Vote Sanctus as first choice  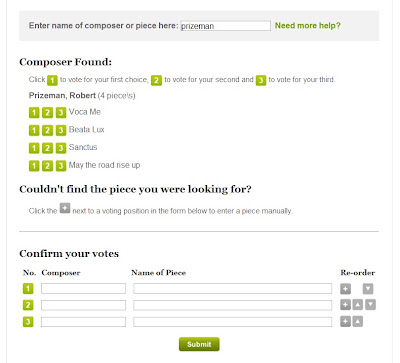(x=34, y=148)
